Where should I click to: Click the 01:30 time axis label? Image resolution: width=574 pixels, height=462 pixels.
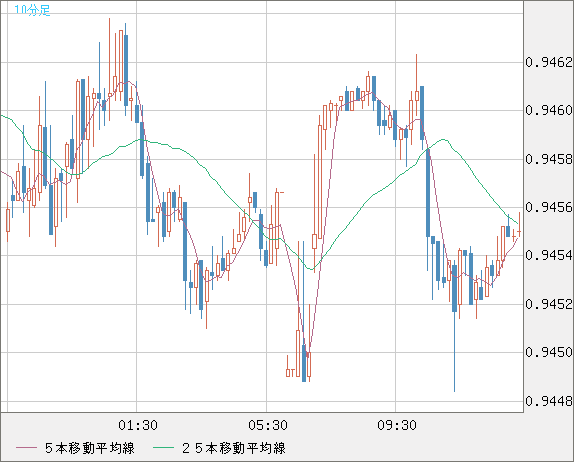click(x=138, y=425)
